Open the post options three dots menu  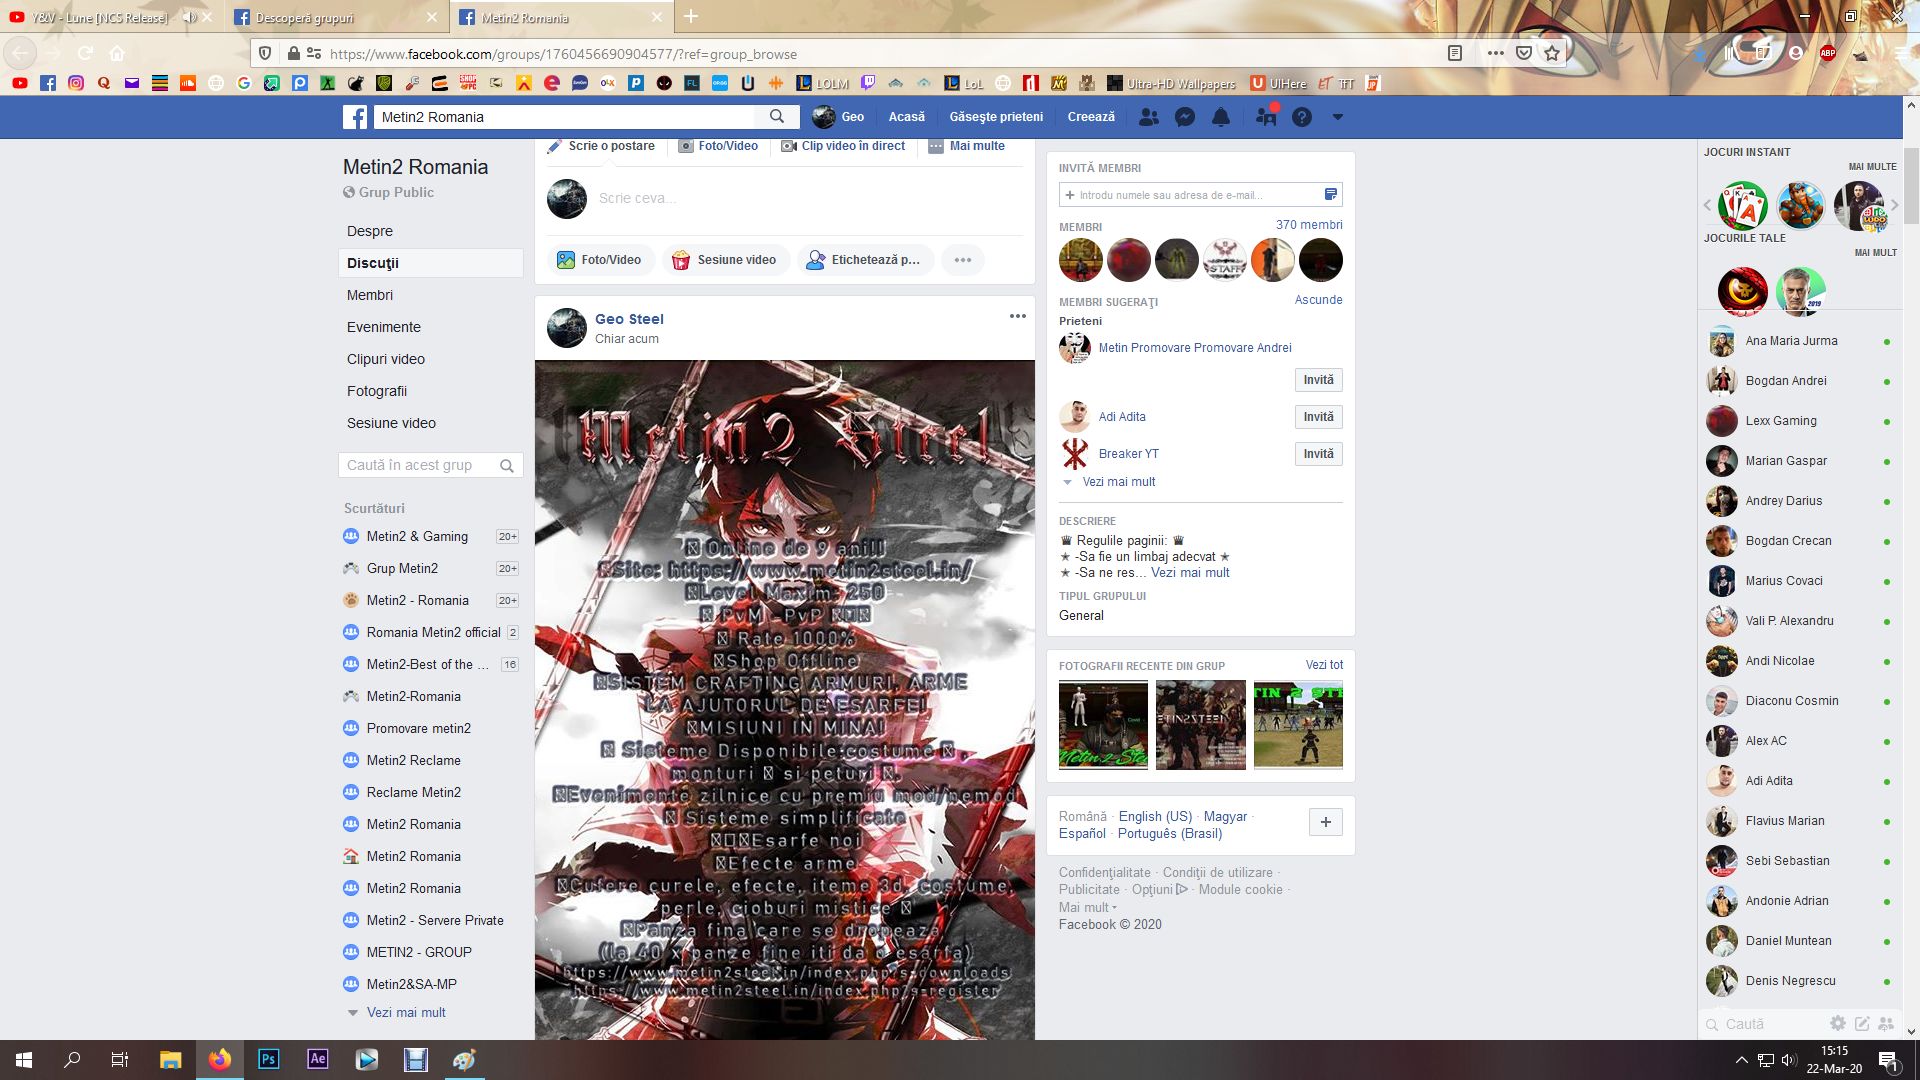tap(1017, 316)
